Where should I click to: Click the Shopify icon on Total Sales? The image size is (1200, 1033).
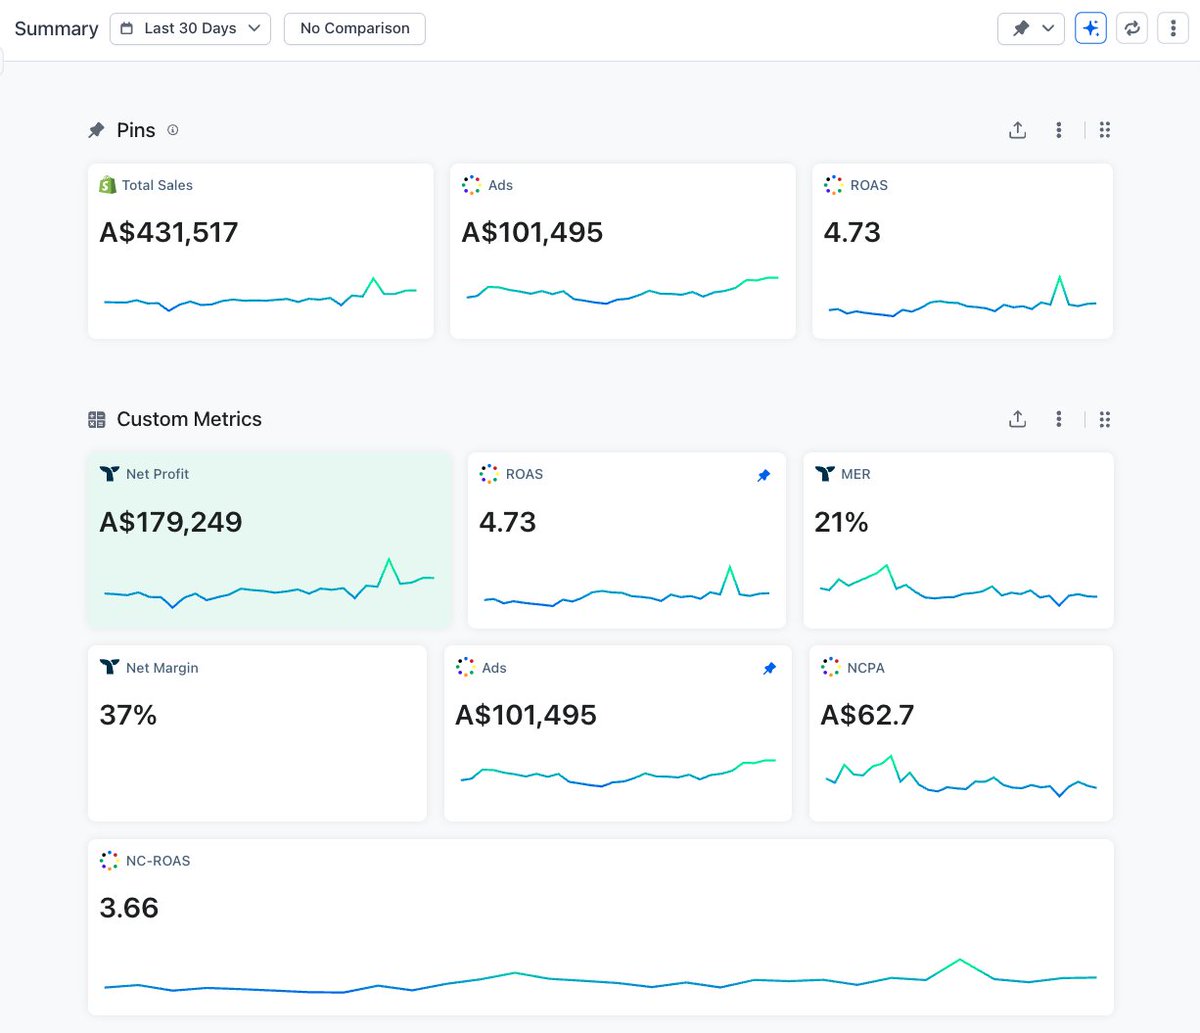[x=108, y=185]
